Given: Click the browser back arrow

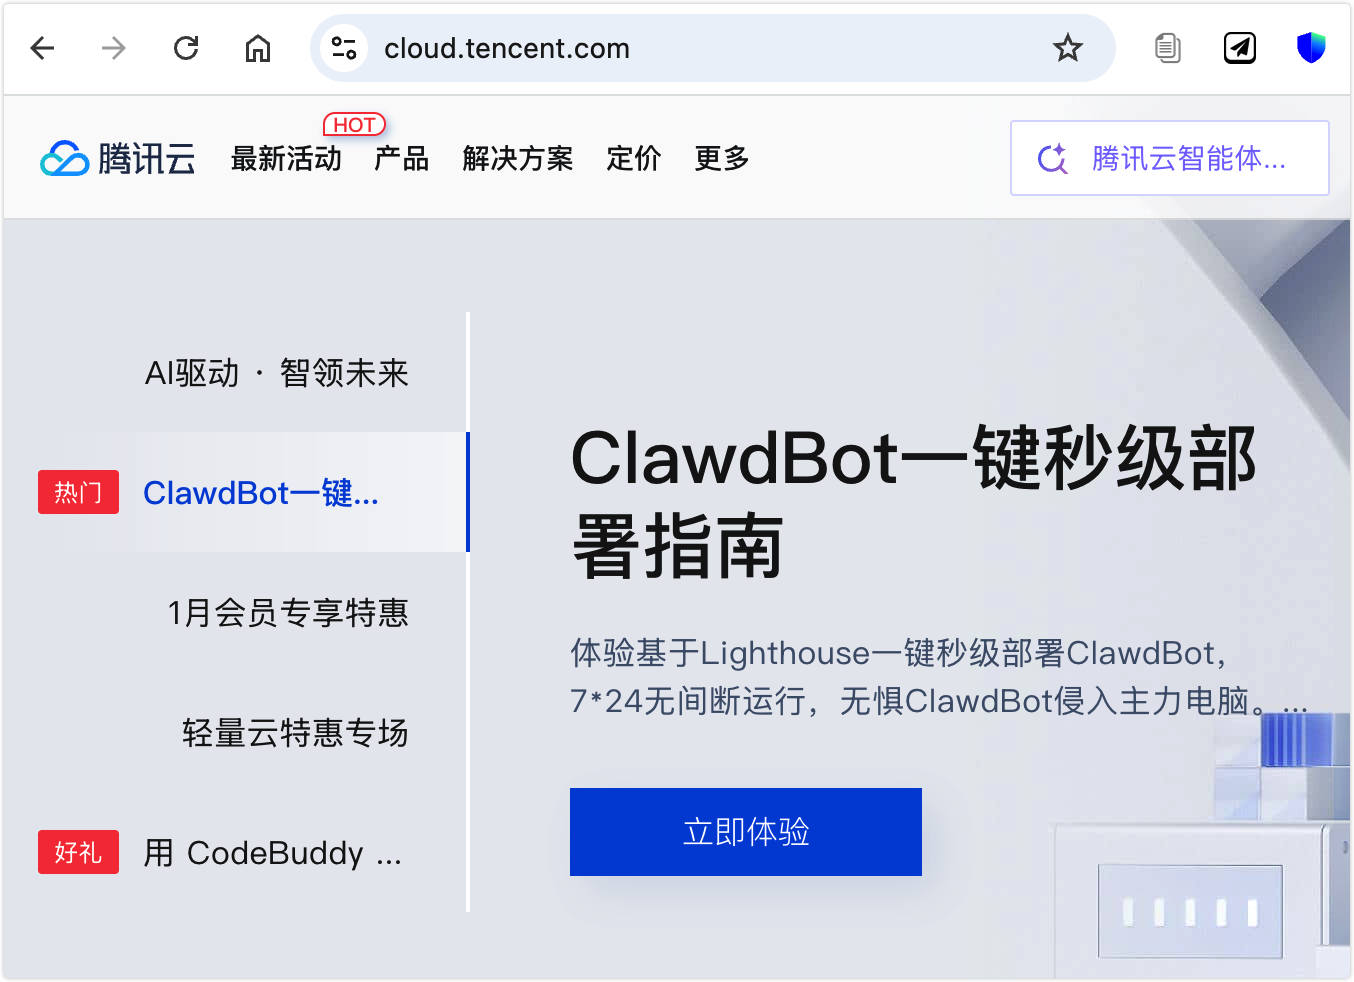Looking at the screenshot, I should click(x=42, y=48).
